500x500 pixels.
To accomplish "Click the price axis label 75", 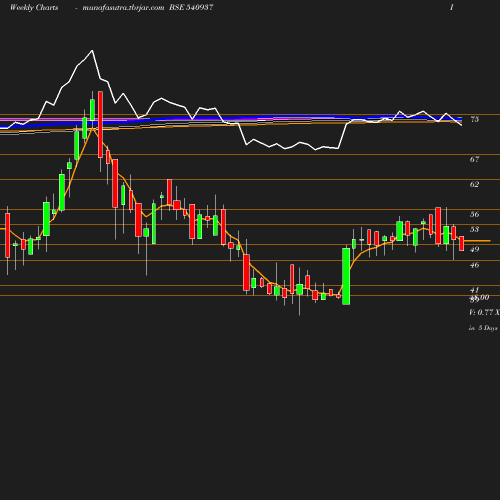I will tap(475, 119).
